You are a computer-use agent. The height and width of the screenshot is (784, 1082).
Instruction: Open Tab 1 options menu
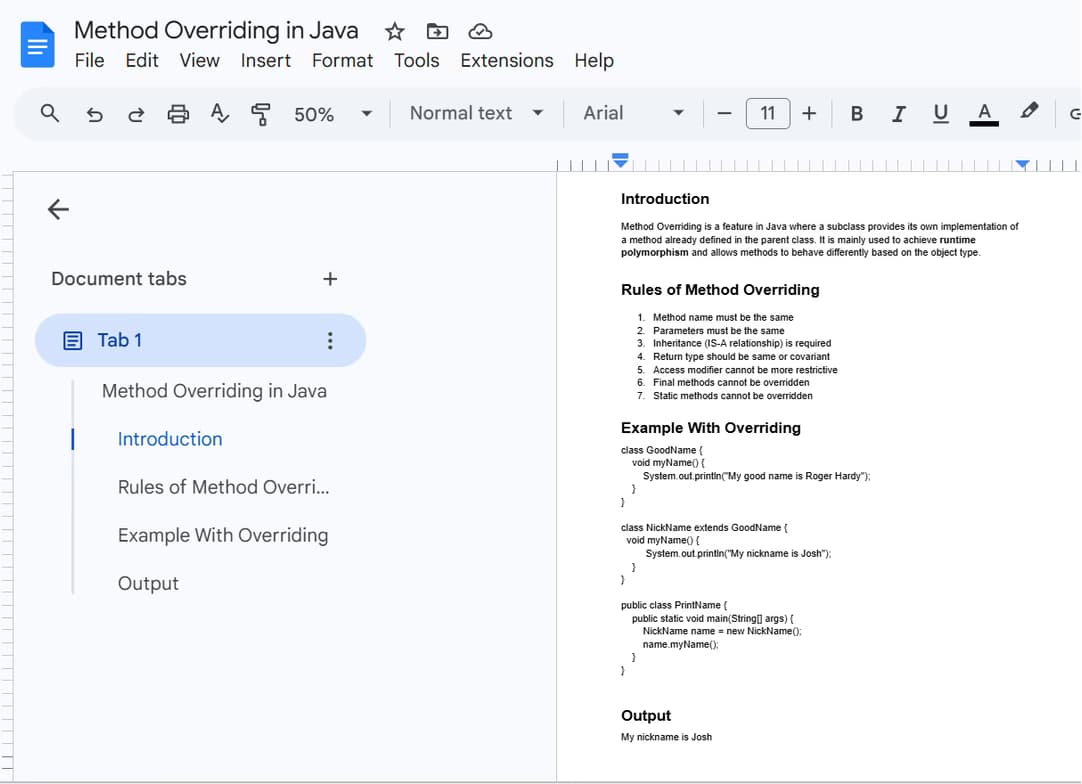coord(330,340)
